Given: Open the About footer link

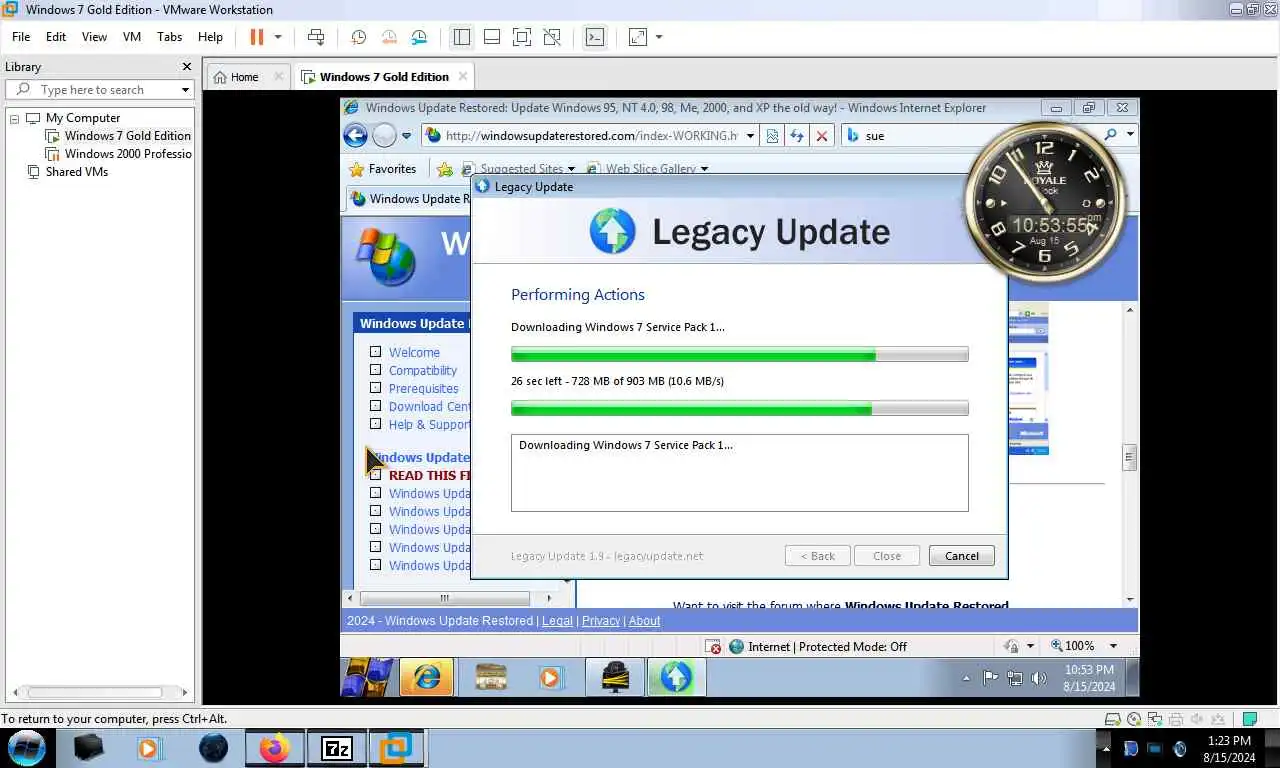Looking at the screenshot, I should coord(644,621).
